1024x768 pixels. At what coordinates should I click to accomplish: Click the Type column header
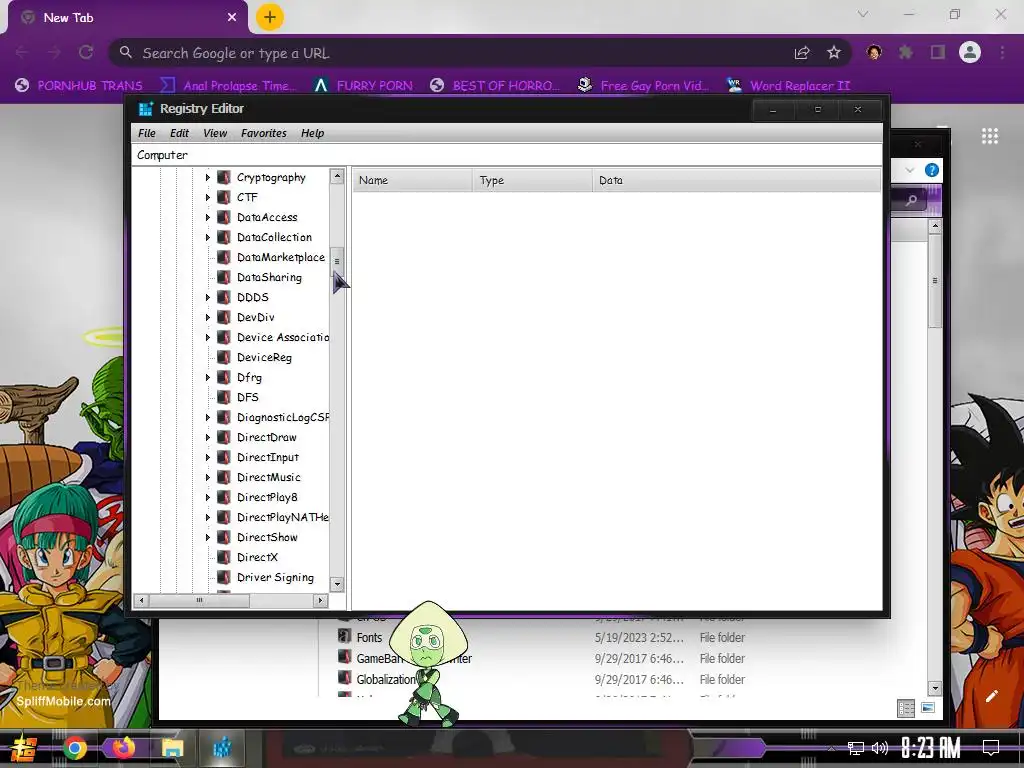pyautogui.click(x=532, y=180)
